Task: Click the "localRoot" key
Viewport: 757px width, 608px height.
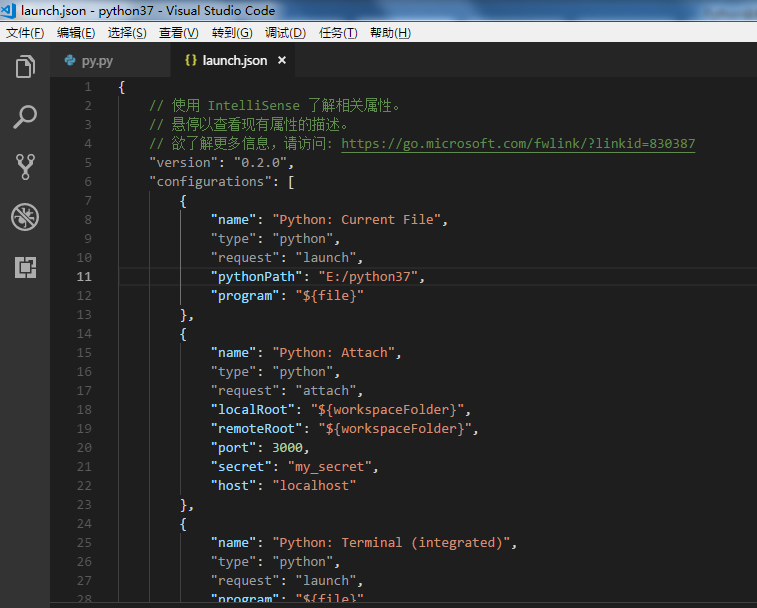Action: click(x=252, y=410)
